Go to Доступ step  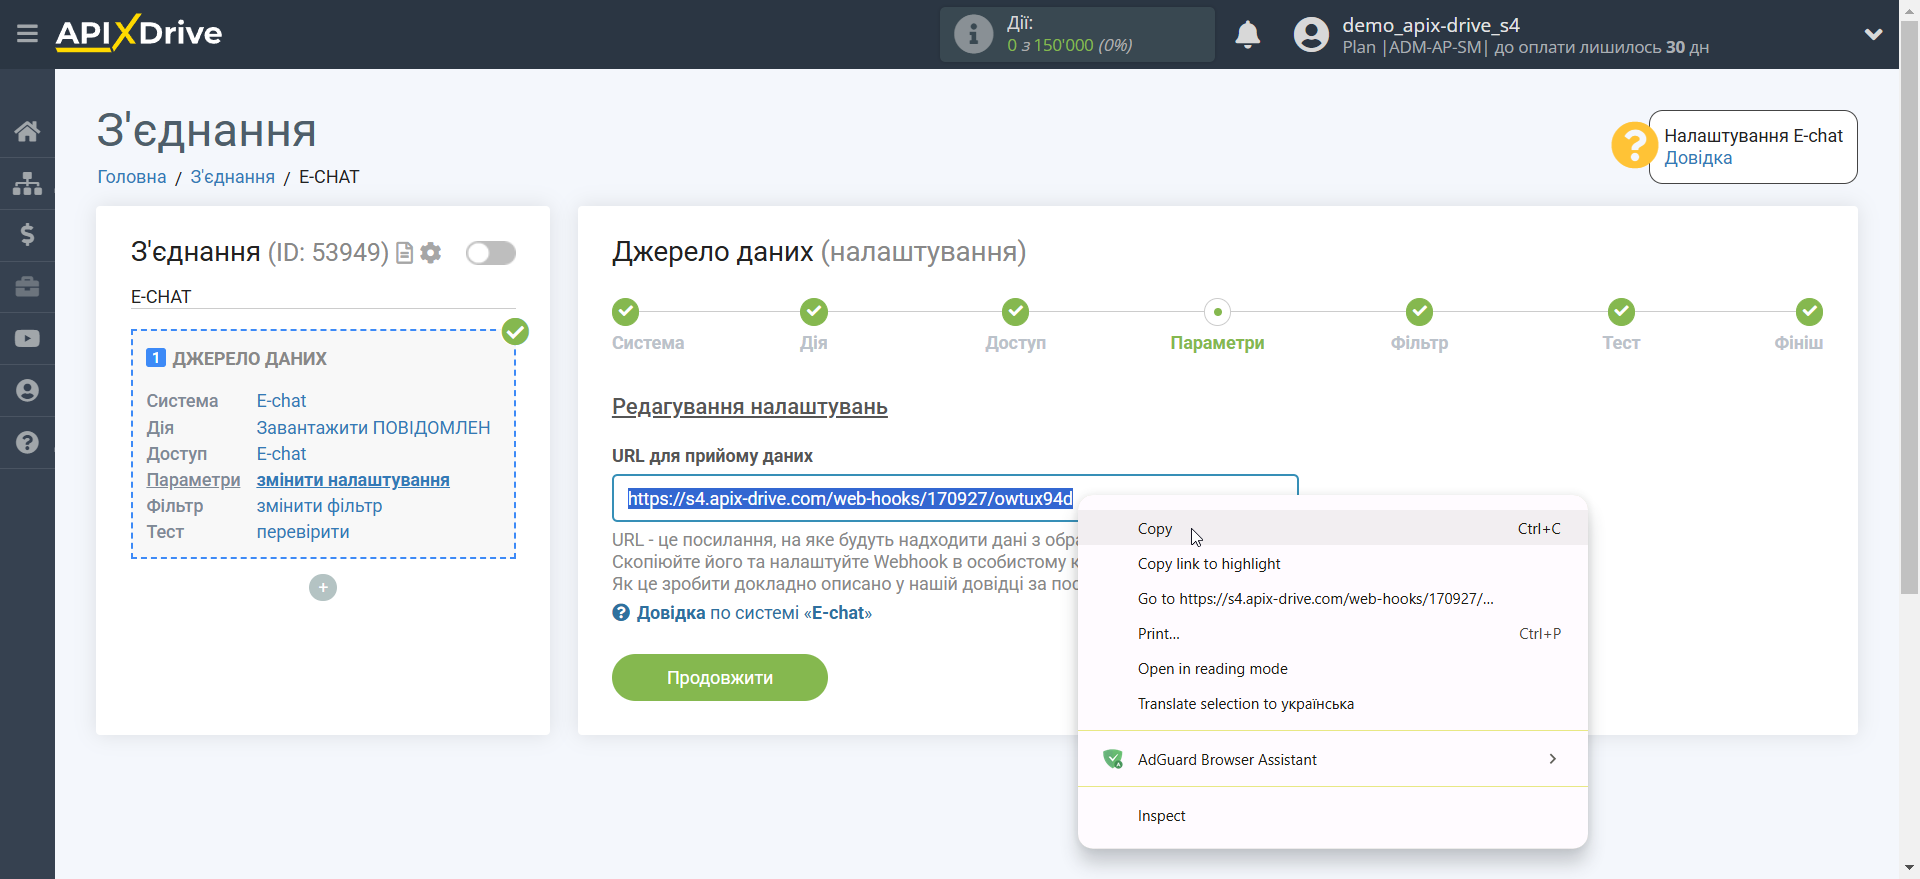click(1016, 312)
